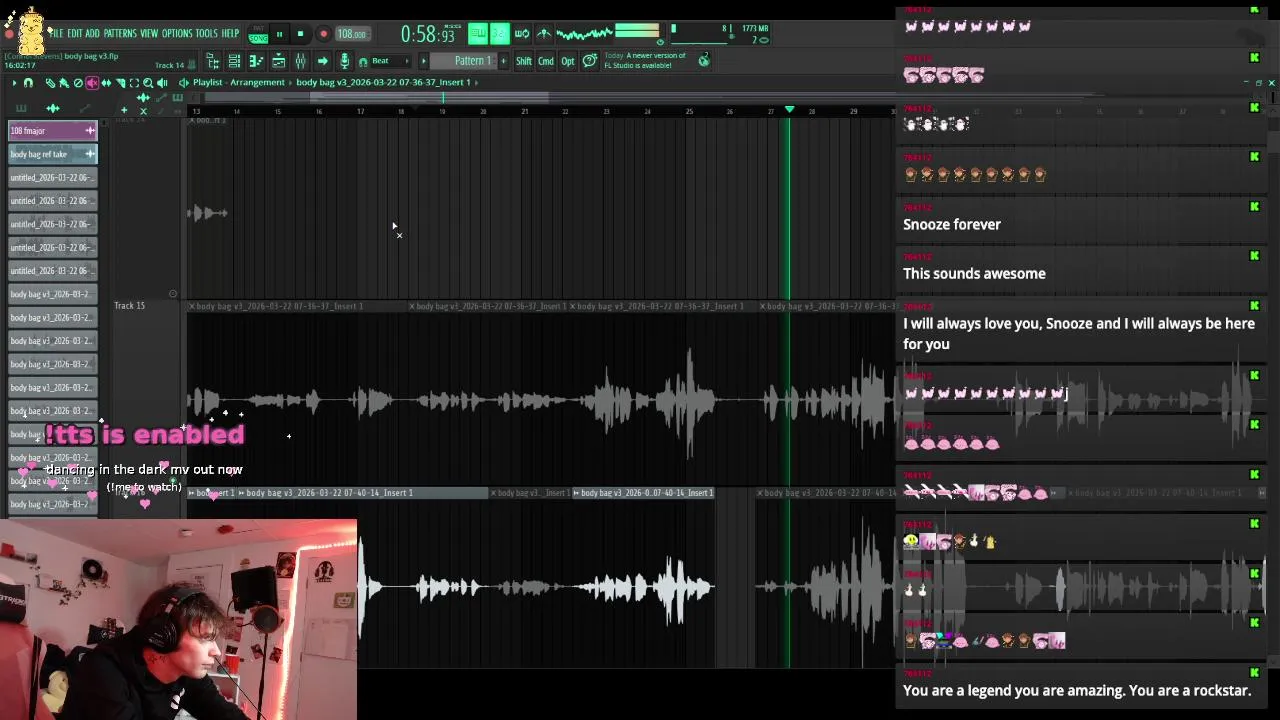This screenshot has width=1280, height=720.
Task: Select the Draw pencil tool
Action: (50, 83)
